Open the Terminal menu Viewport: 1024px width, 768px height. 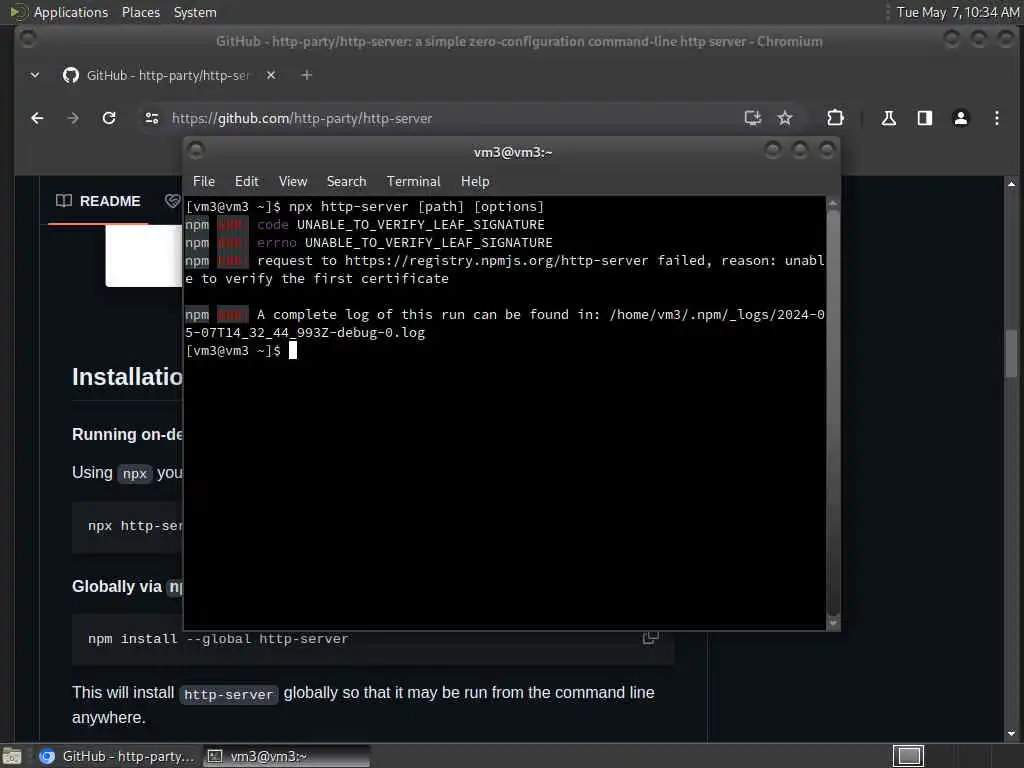[413, 182]
